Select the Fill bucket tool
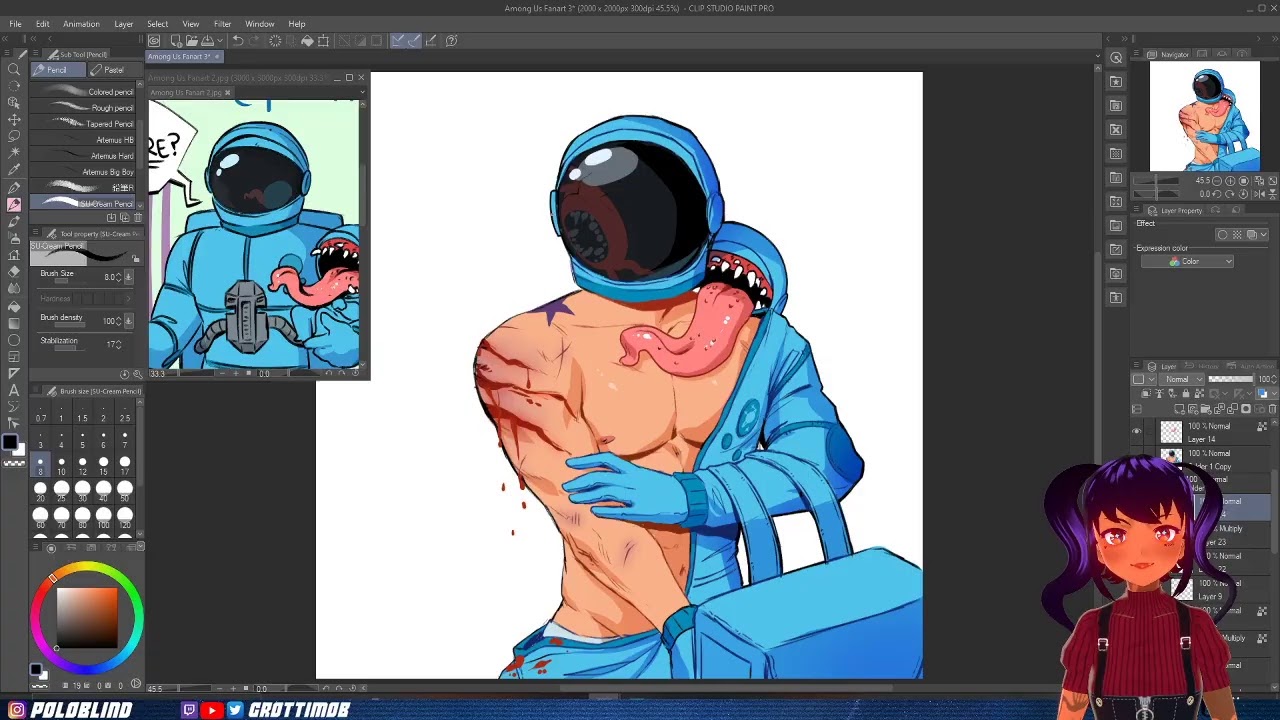The width and height of the screenshot is (1280, 720). [x=14, y=306]
